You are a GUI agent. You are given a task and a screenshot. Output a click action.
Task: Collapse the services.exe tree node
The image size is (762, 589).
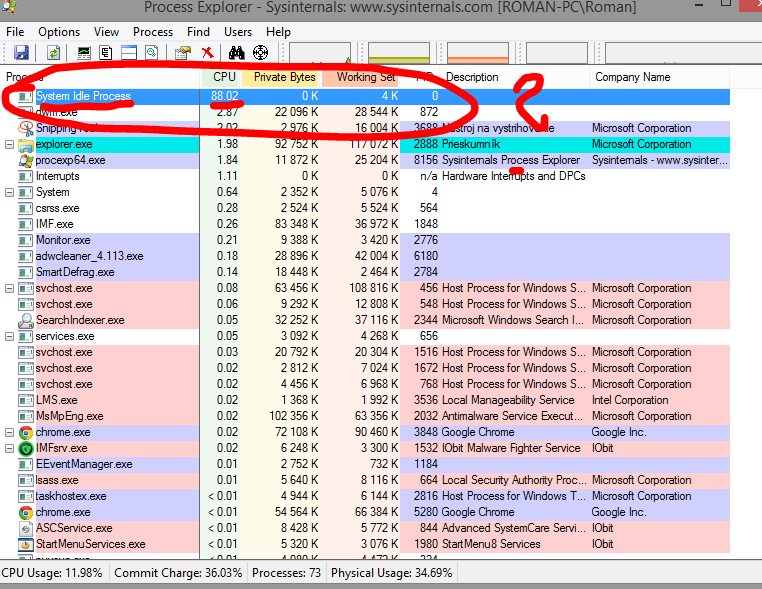(10, 336)
